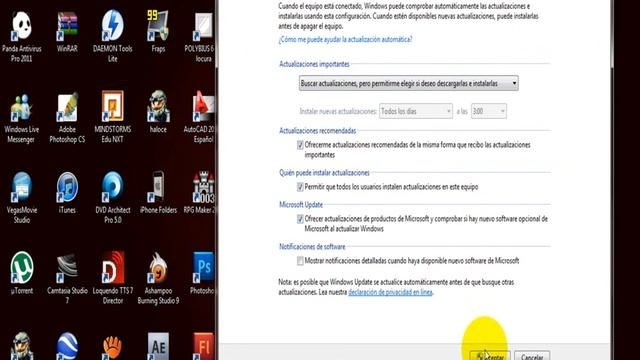Click the 'Instalar nuevas actualizaciones:' label

pyautogui.click(x=338, y=111)
